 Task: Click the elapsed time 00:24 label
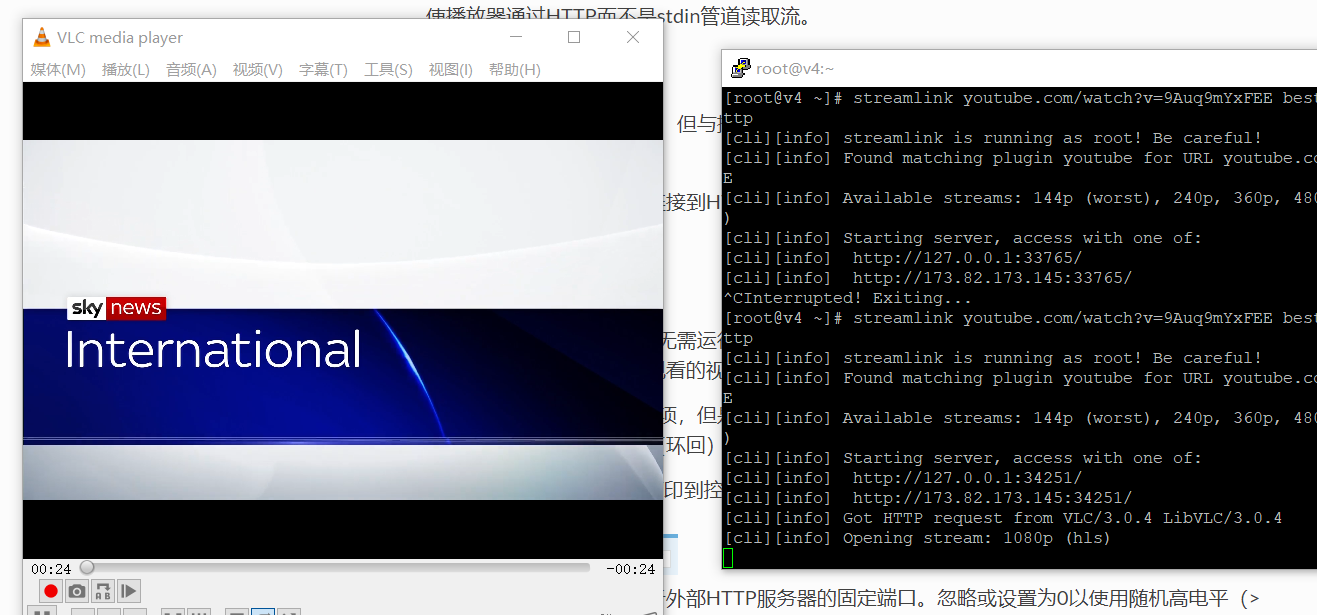pos(51,569)
